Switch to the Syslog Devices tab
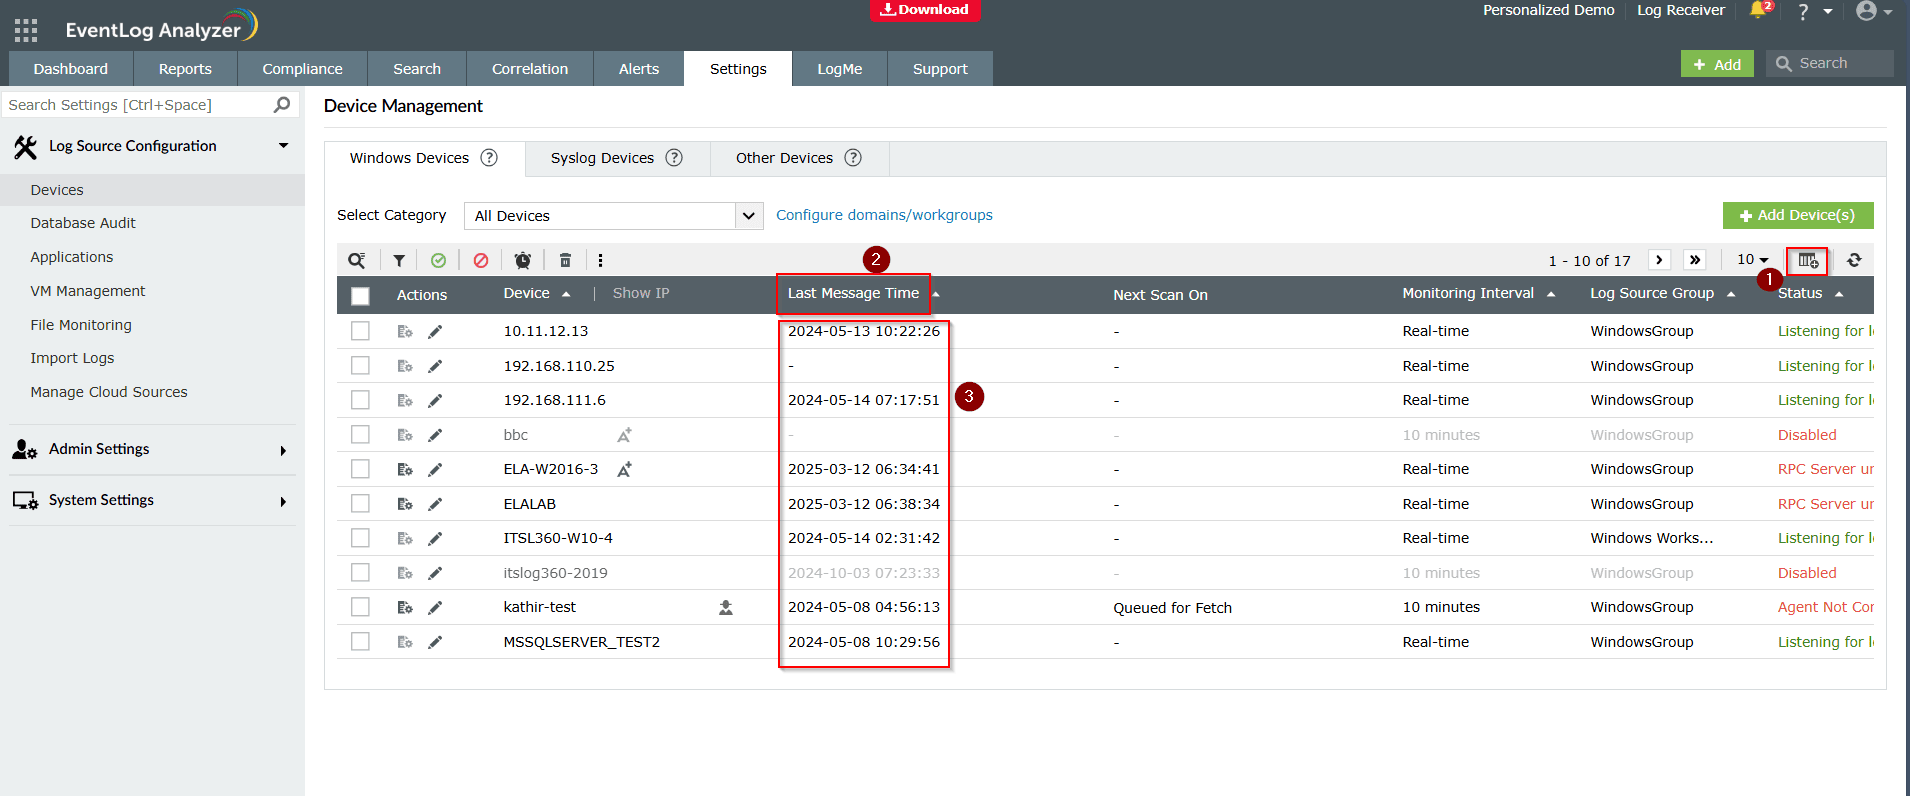The height and width of the screenshot is (796, 1910). (x=602, y=158)
